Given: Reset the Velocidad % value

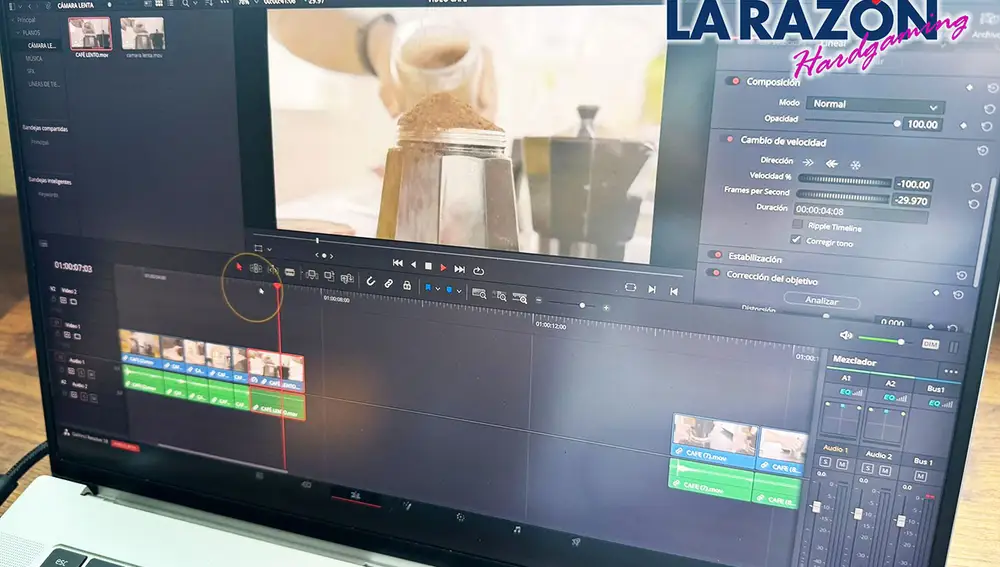Looking at the screenshot, I should coord(976,187).
